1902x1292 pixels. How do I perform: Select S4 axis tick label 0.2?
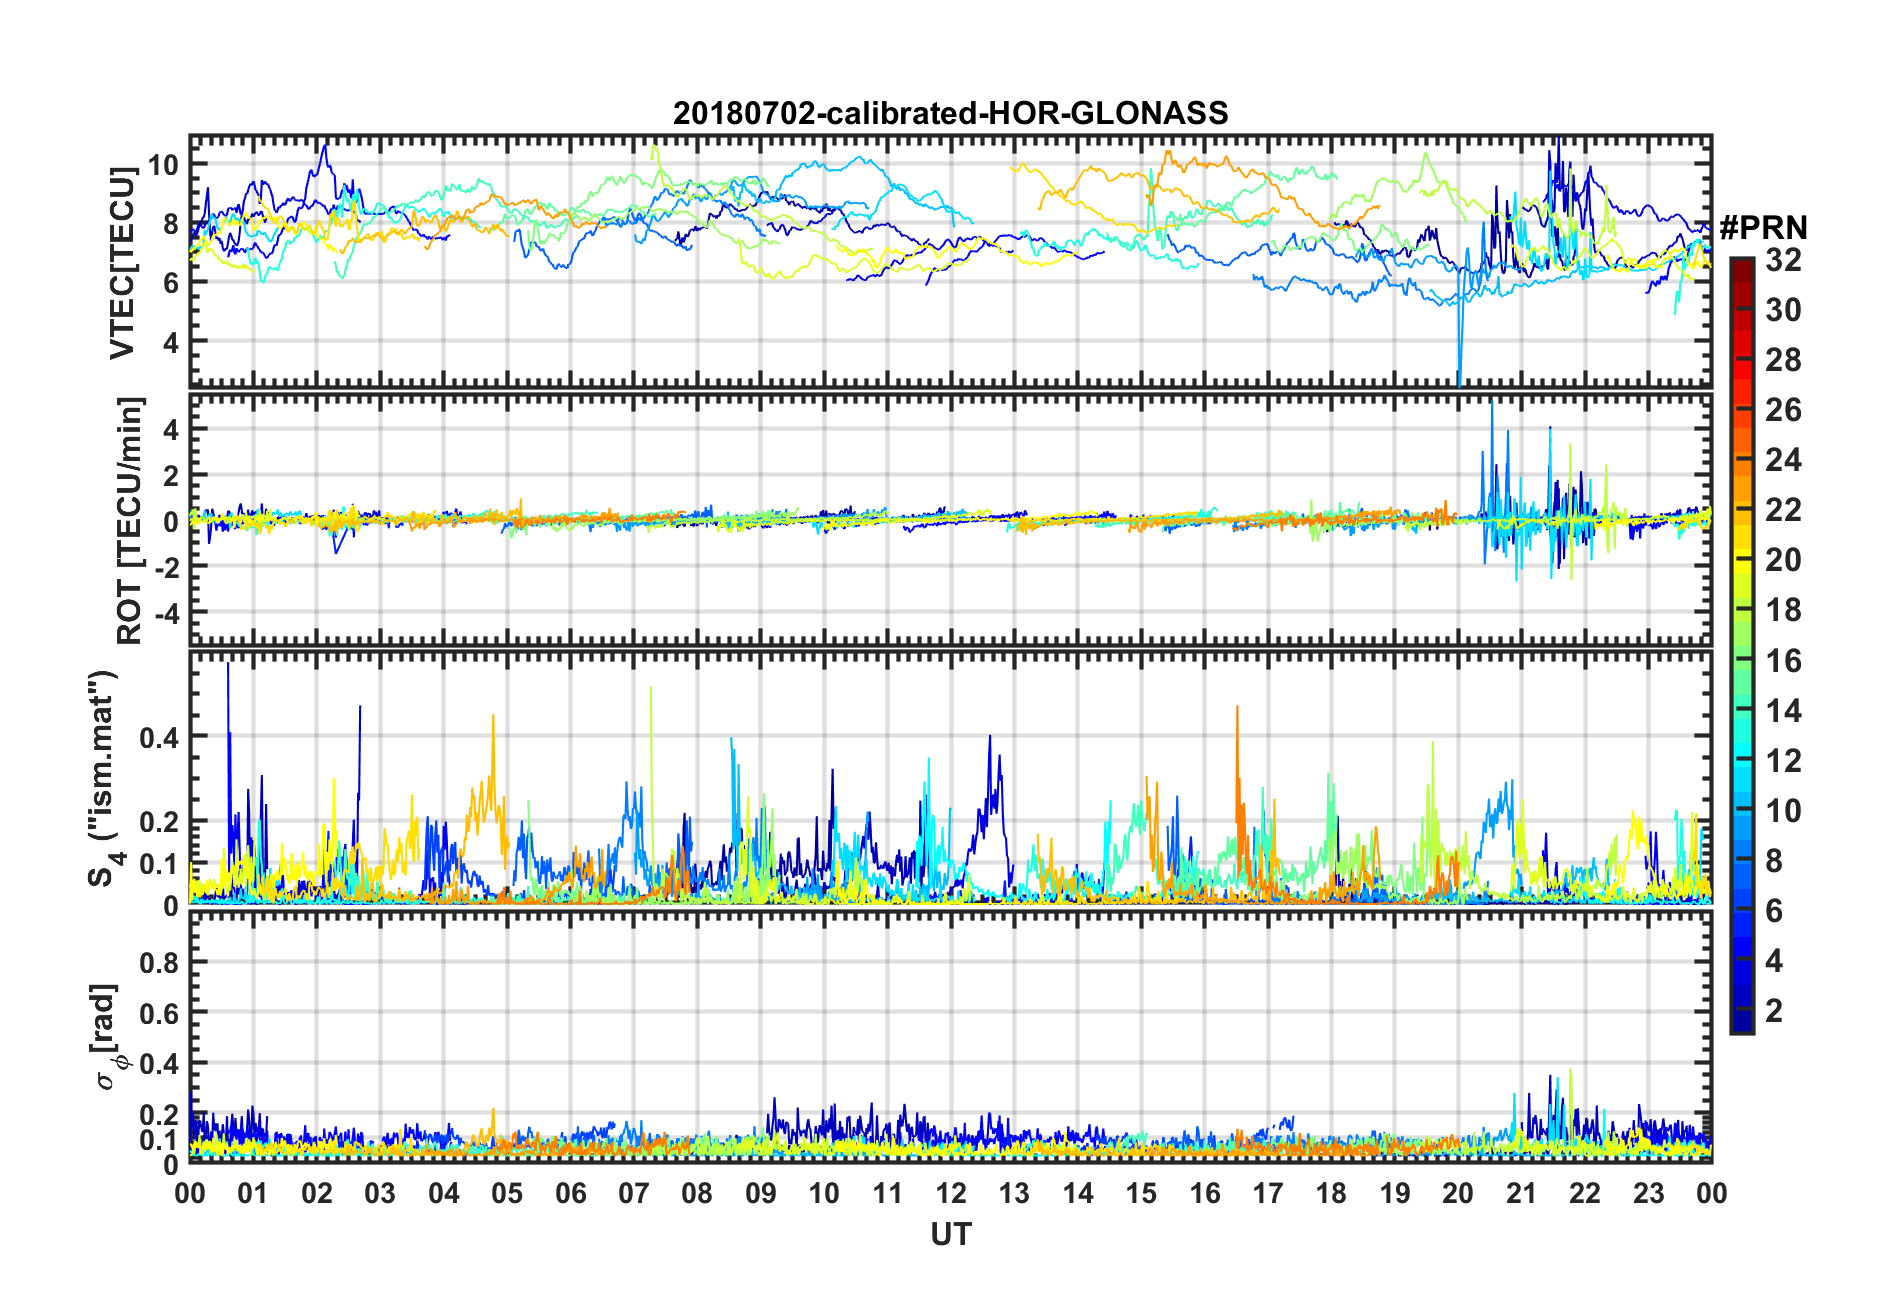click(x=160, y=822)
